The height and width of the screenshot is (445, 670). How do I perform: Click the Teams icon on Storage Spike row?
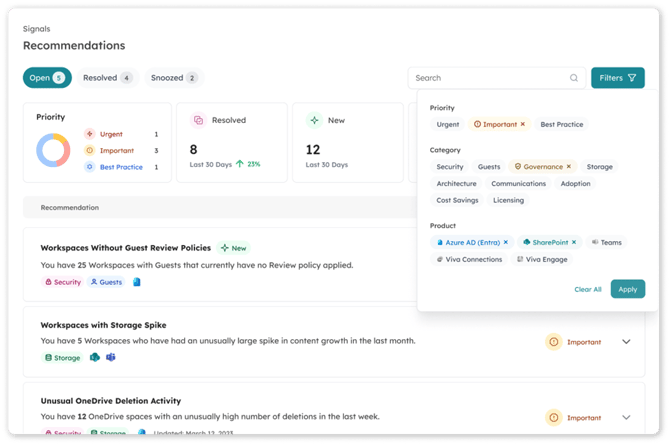point(111,357)
